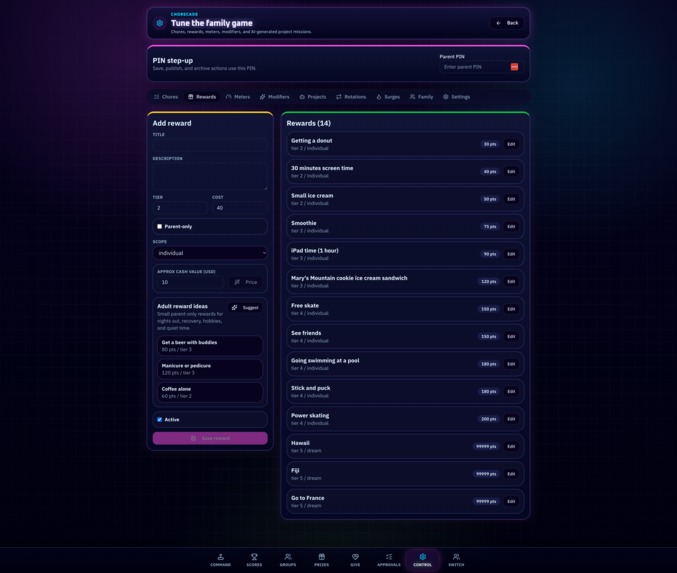677x573 pixels.
Task: Open Give heart in bottom navigation
Action: (x=355, y=560)
